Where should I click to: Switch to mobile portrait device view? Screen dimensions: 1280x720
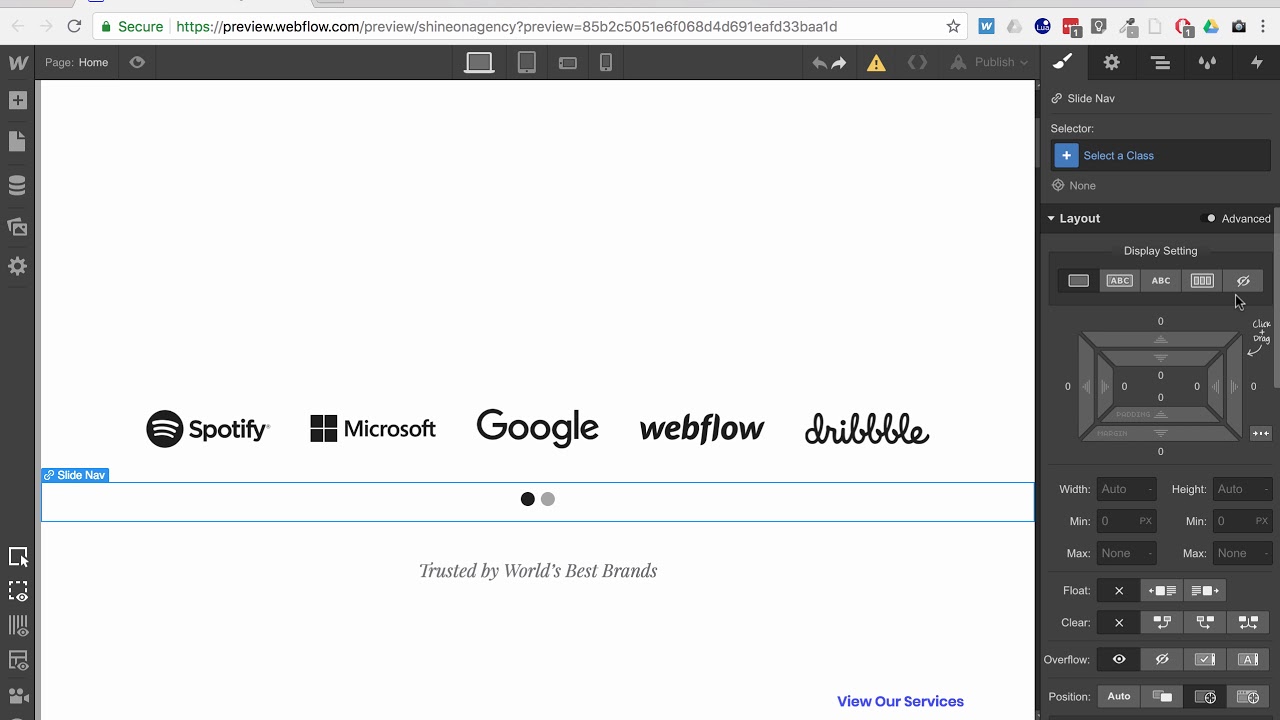click(x=605, y=63)
